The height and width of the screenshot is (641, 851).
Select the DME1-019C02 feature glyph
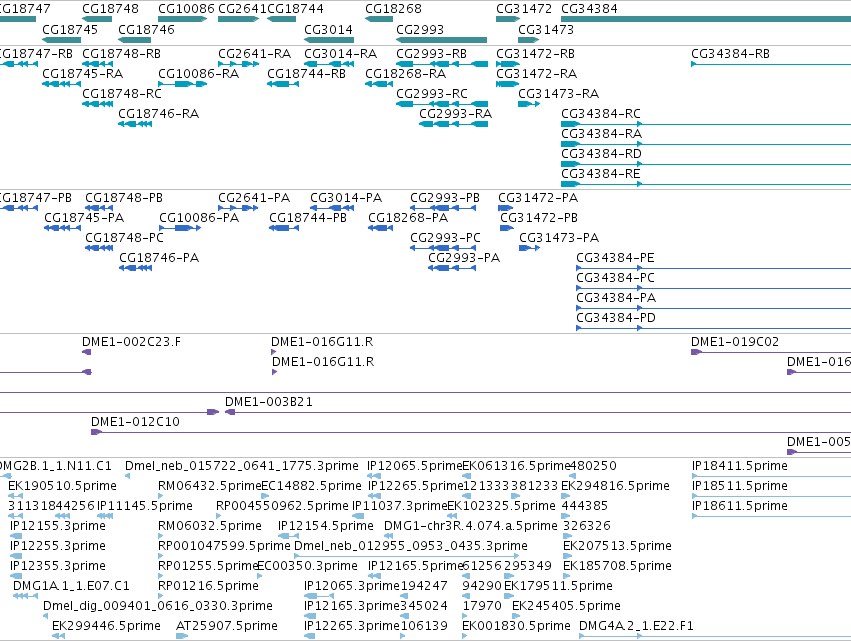click(x=697, y=352)
